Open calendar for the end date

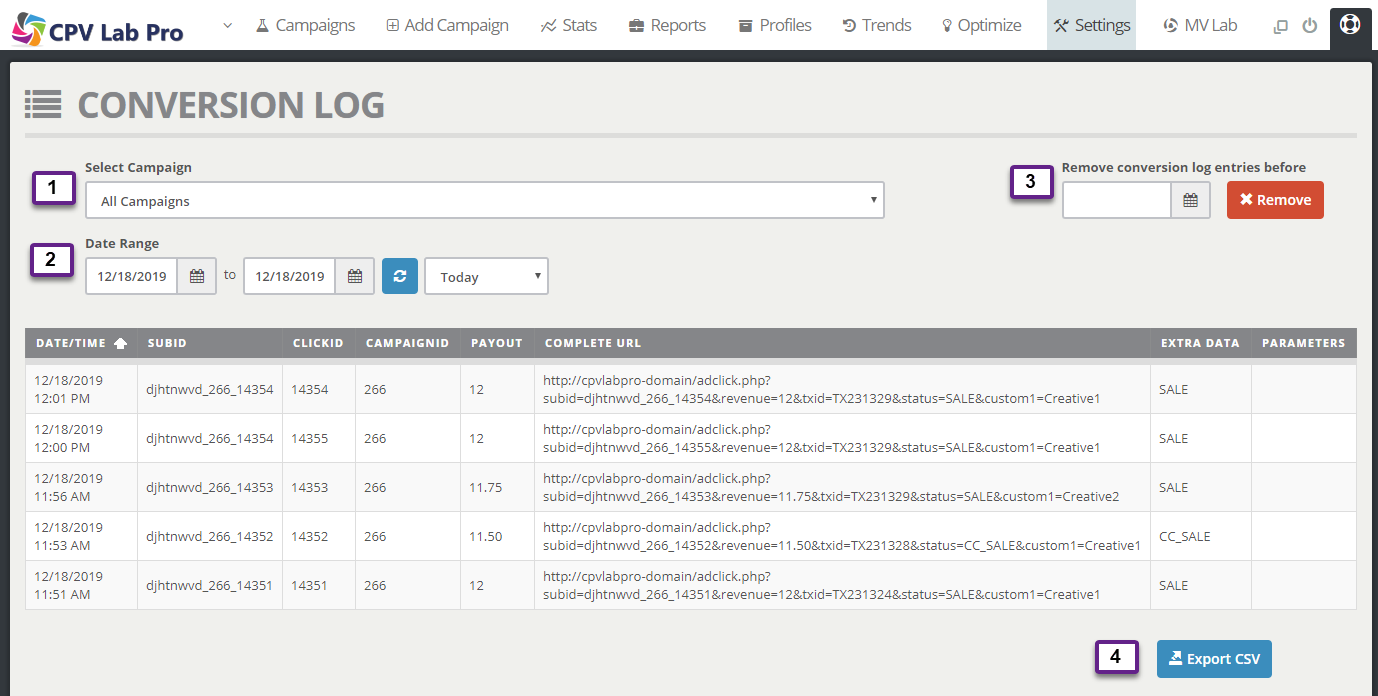355,277
